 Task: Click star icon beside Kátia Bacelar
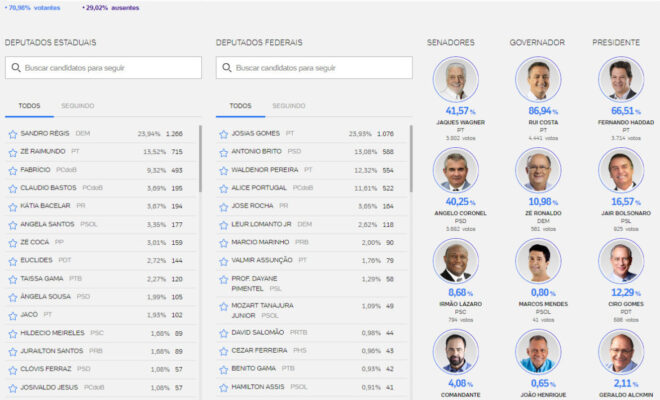pyautogui.click(x=12, y=206)
